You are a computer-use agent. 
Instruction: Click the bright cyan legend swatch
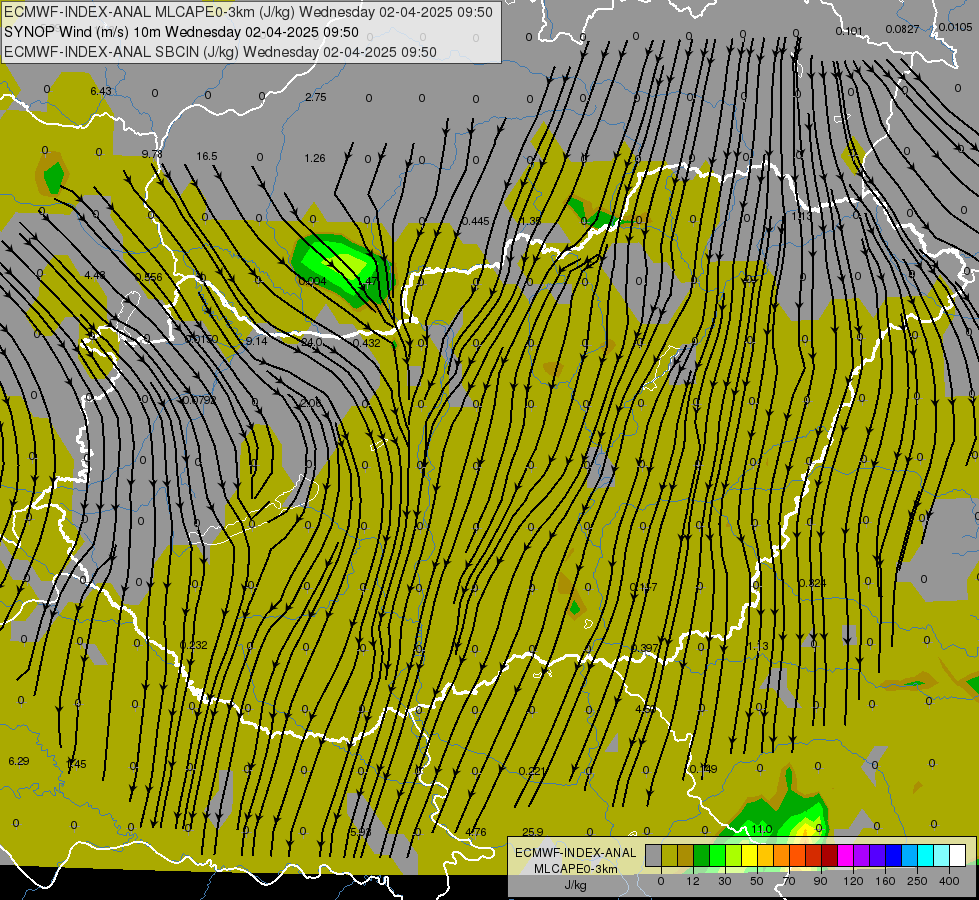point(925,856)
